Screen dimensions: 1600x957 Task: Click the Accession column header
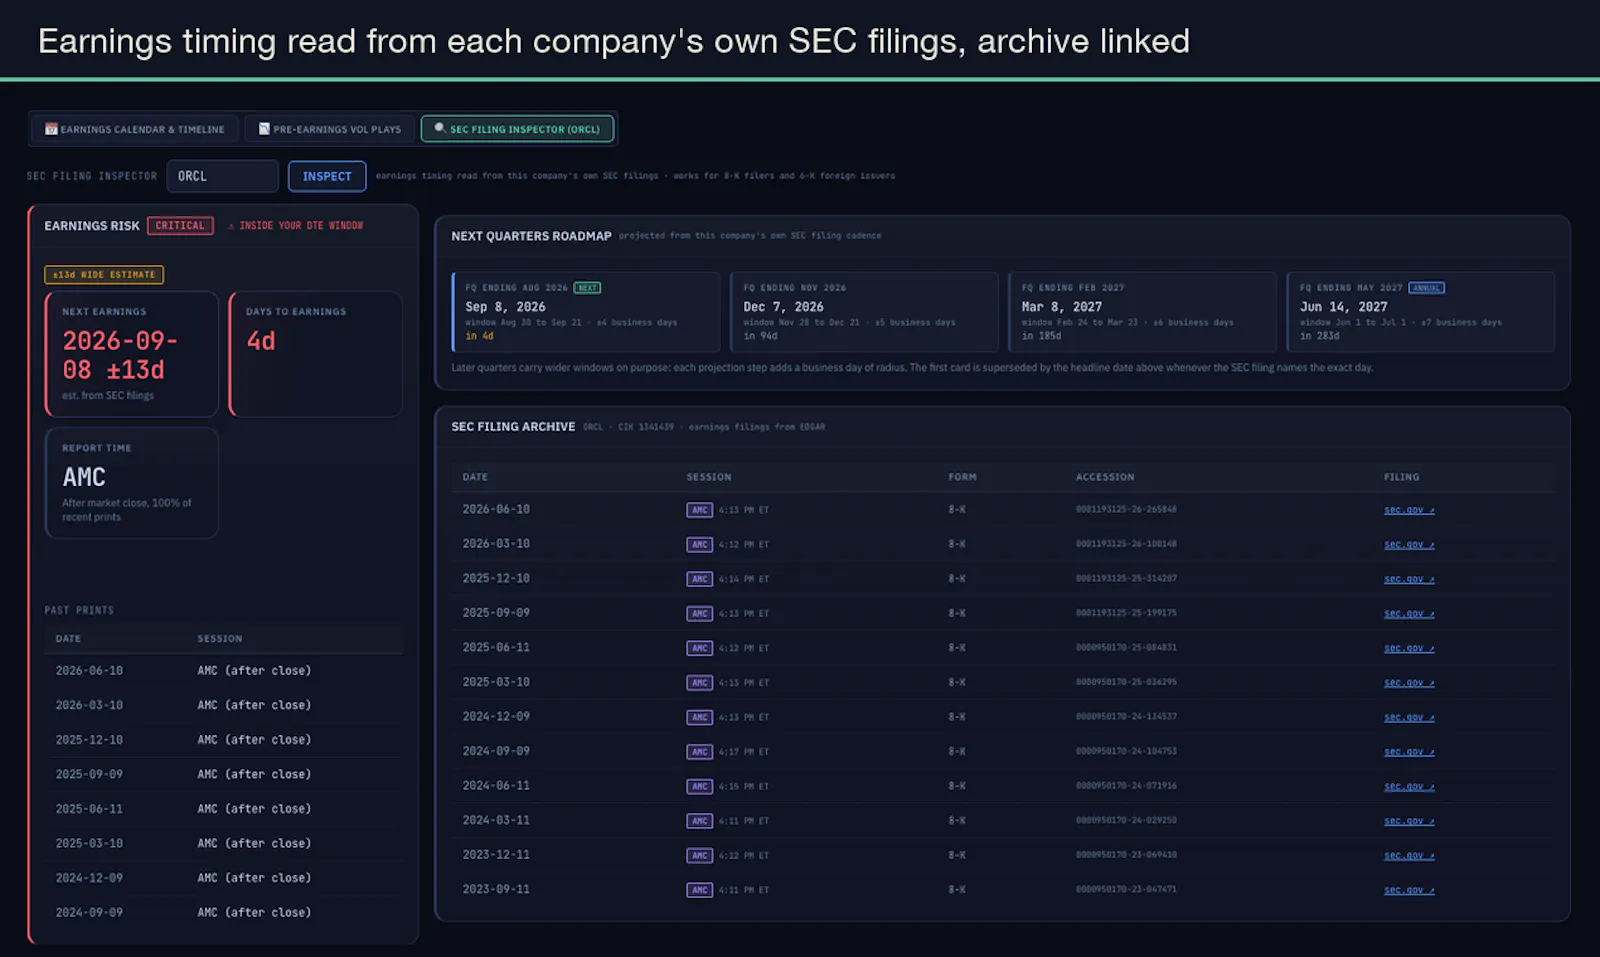coord(1105,477)
